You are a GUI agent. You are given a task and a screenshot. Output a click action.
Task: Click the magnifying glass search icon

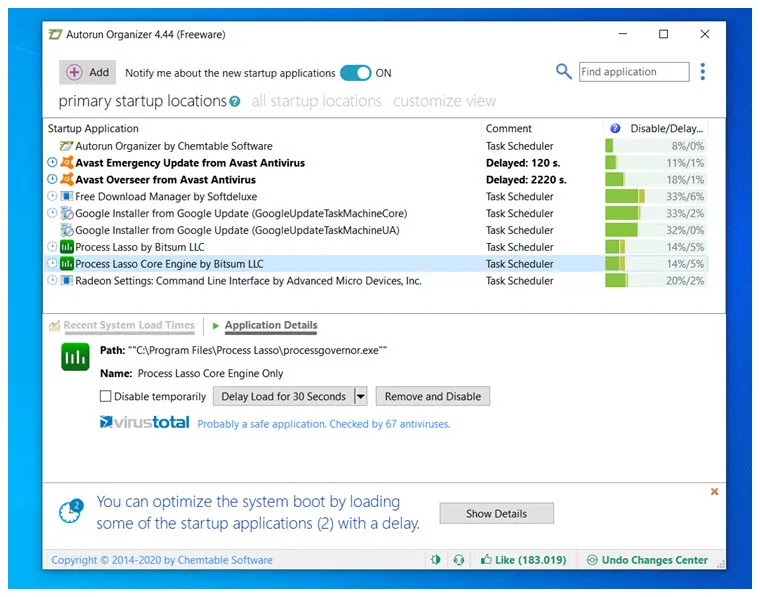tap(563, 72)
